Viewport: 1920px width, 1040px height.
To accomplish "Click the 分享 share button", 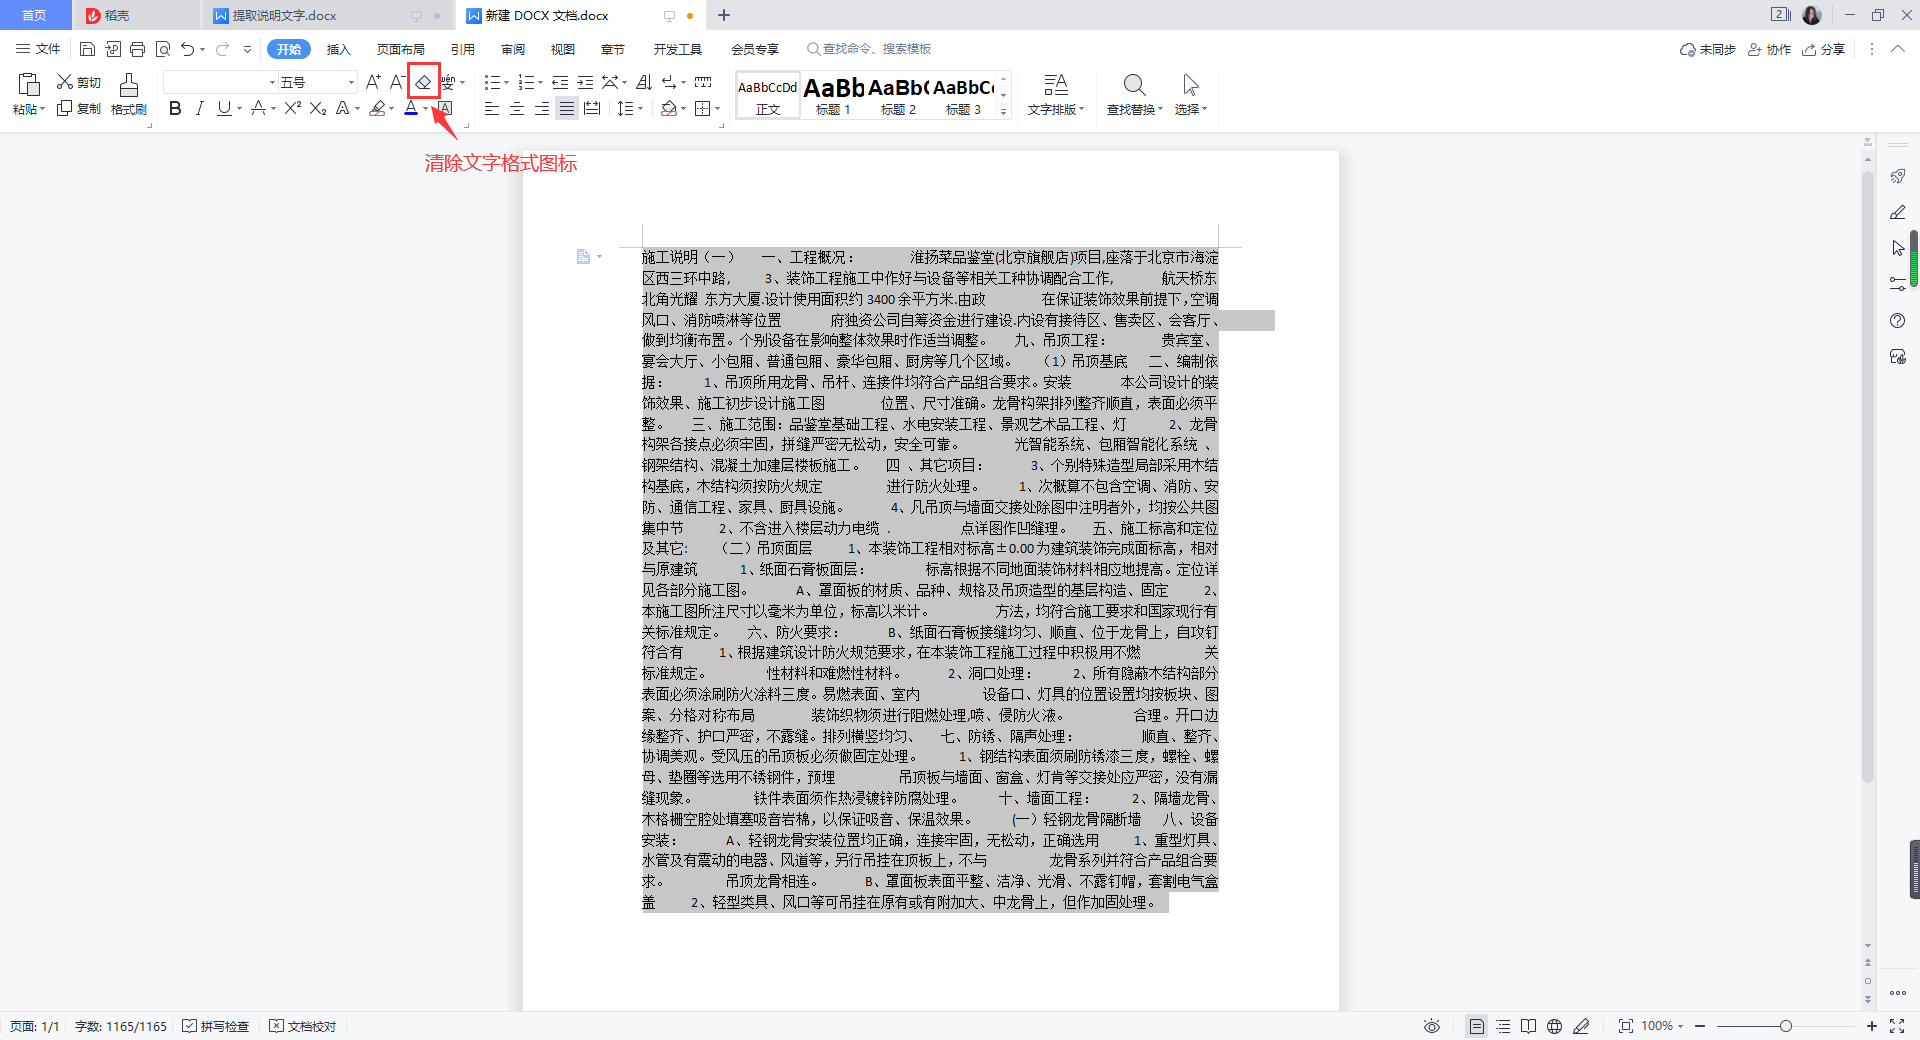I will coord(1824,49).
